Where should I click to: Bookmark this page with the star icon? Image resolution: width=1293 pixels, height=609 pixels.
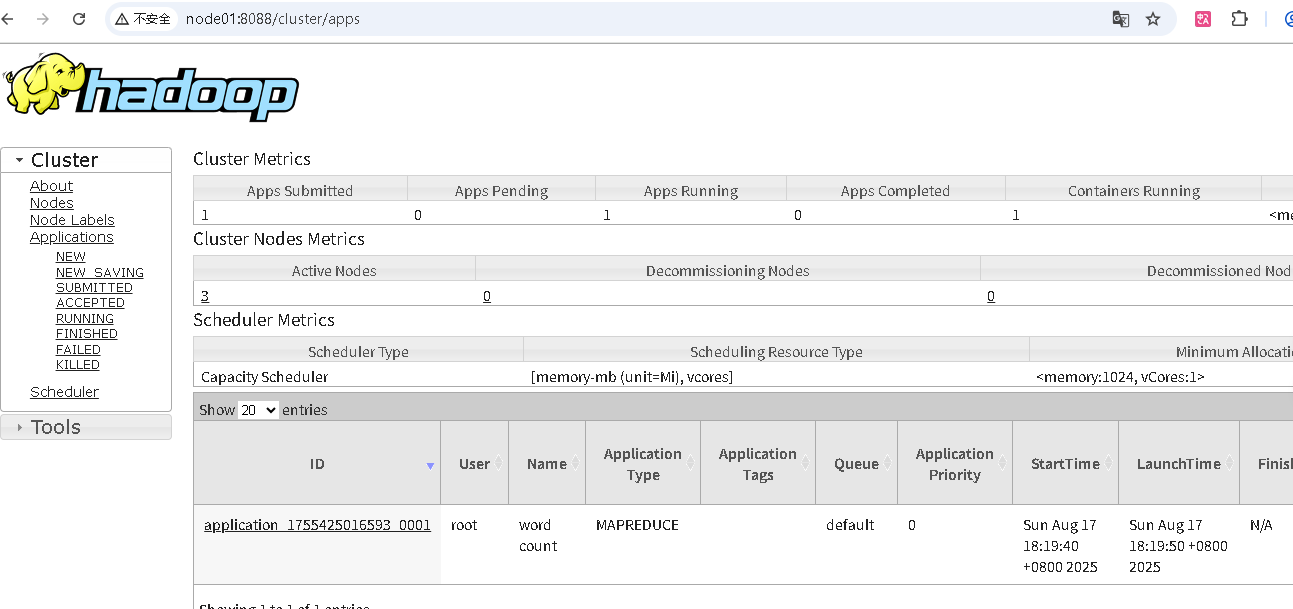[1153, 19]
